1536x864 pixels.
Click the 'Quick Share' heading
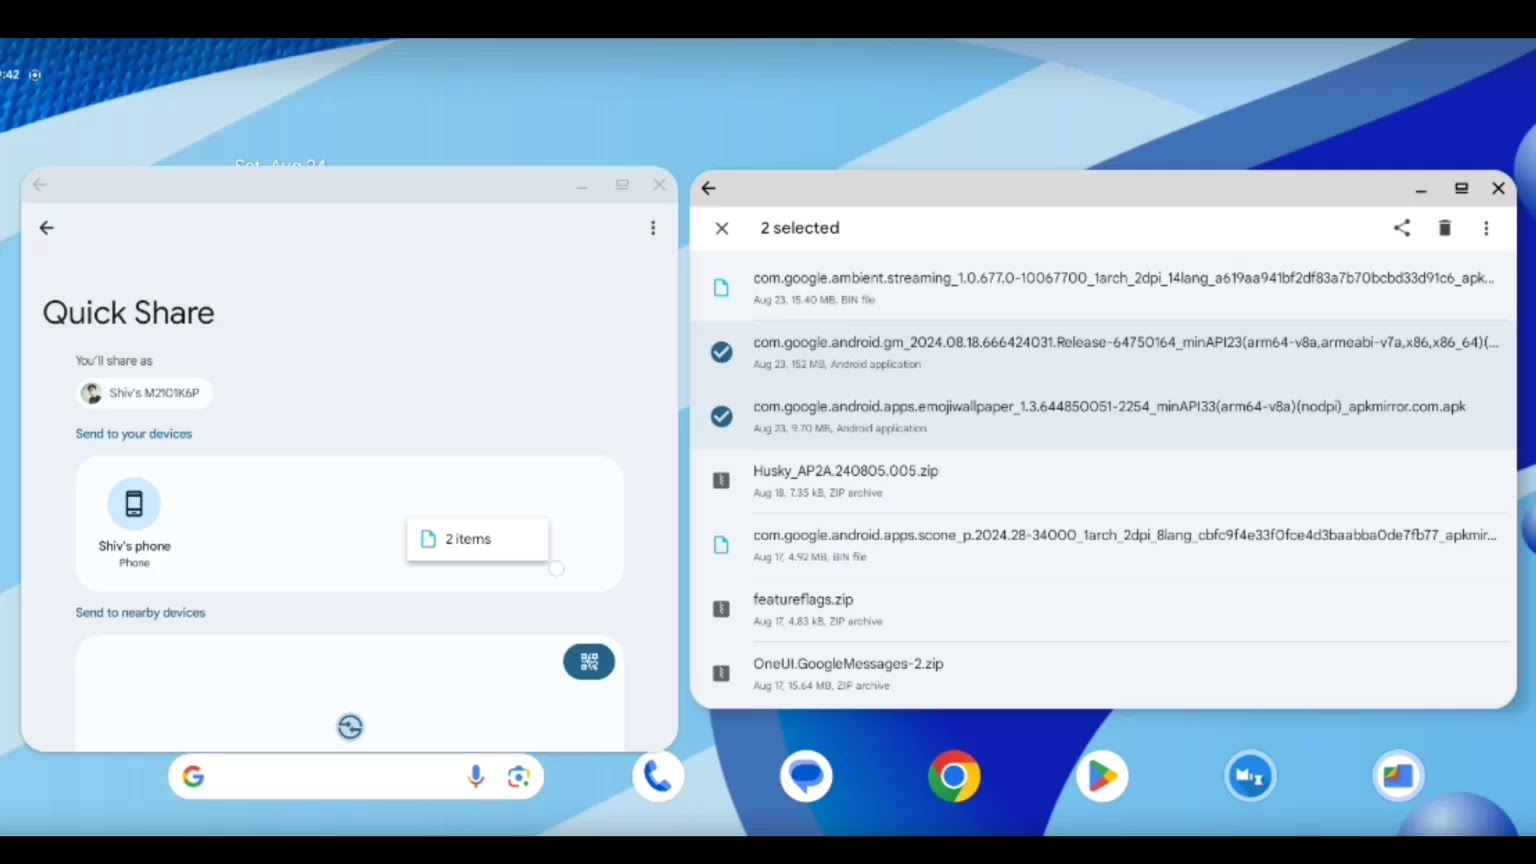(128, 313)
